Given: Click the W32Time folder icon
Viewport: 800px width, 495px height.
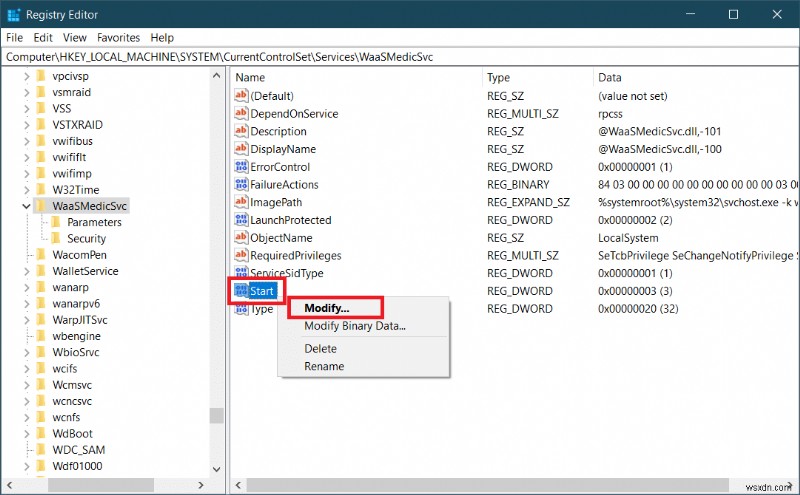Looking at the screenshot, I should [x=41, y=190].
